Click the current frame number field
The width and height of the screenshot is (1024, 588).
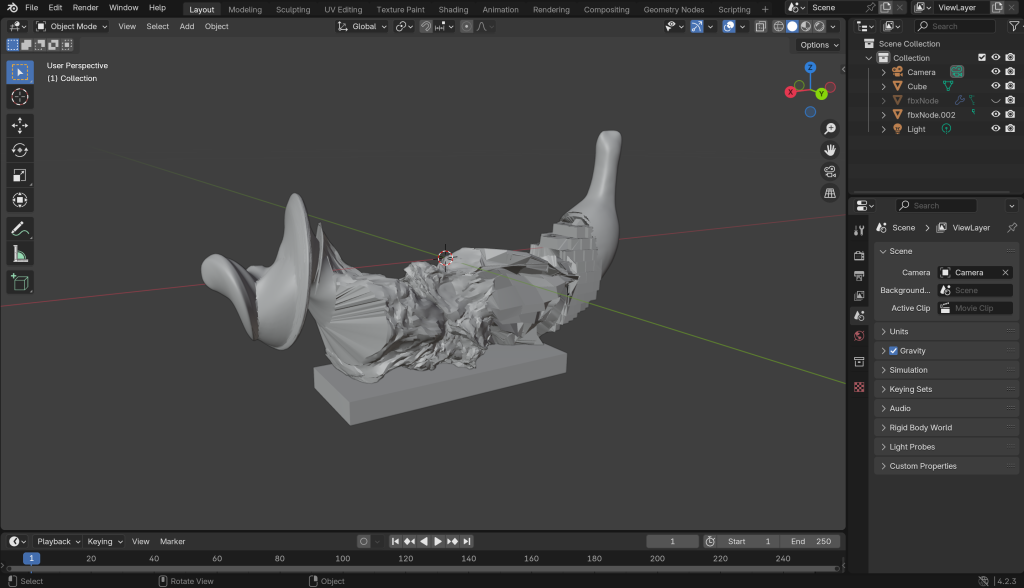(x=673, y=542)
